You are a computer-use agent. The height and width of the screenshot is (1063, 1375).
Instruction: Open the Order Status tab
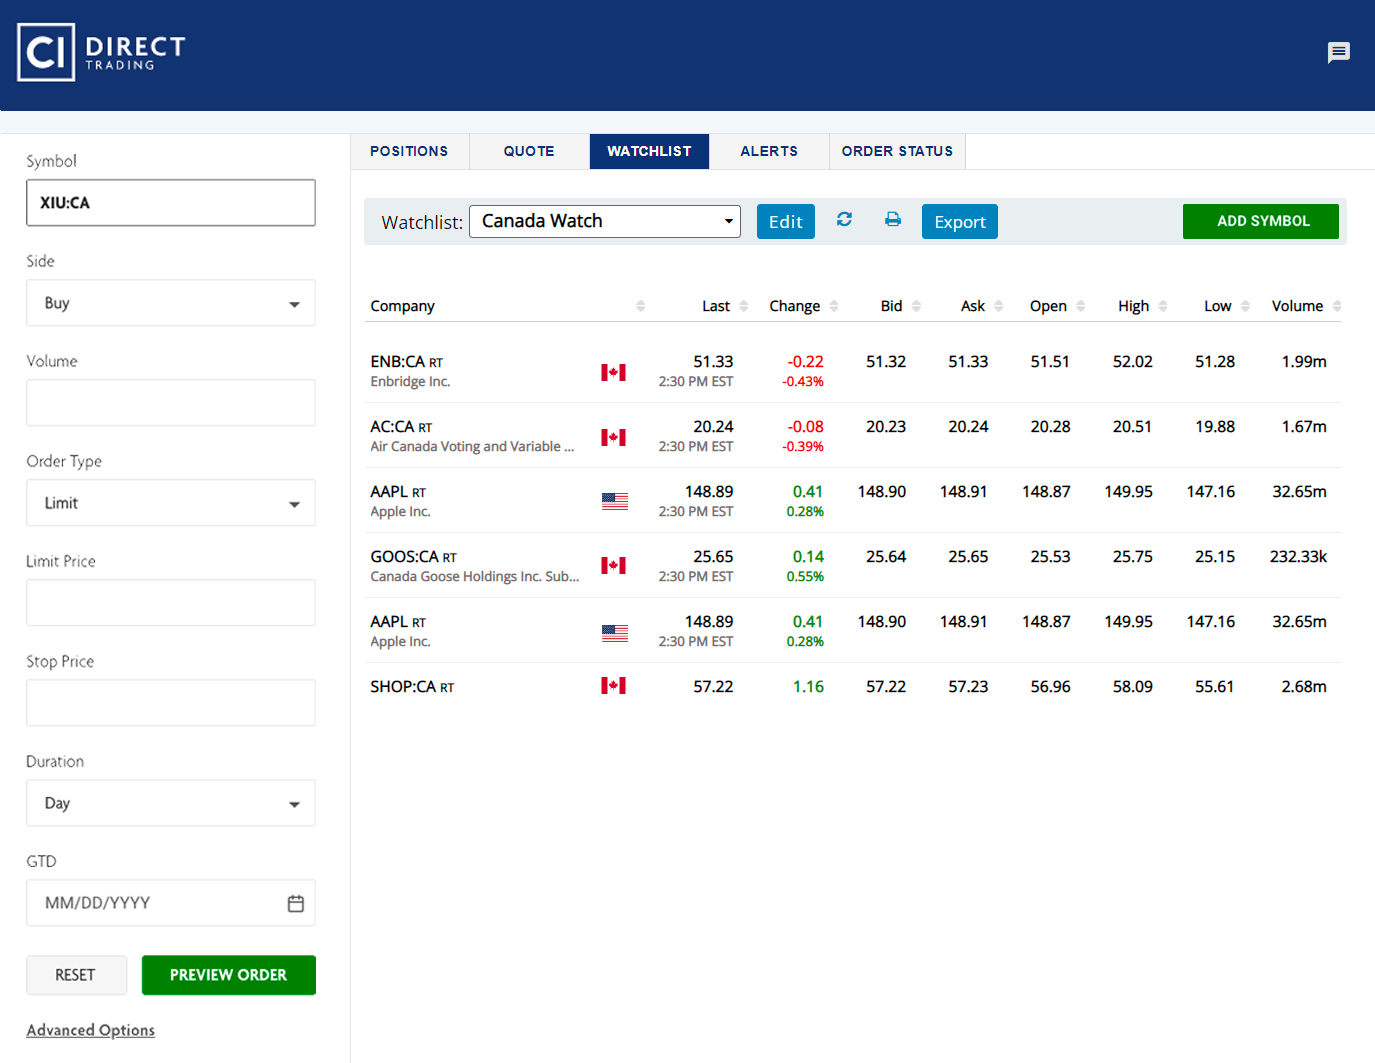point(897,151)
